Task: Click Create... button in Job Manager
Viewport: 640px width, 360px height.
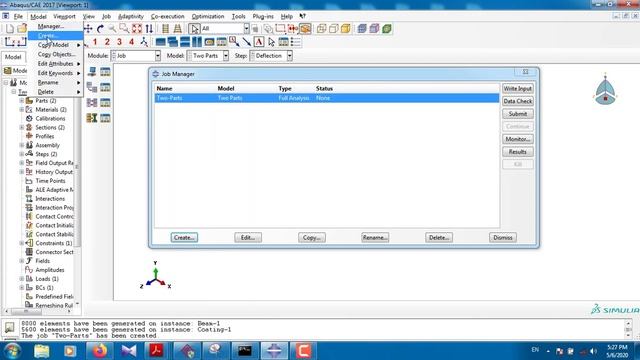Action: 184,238
